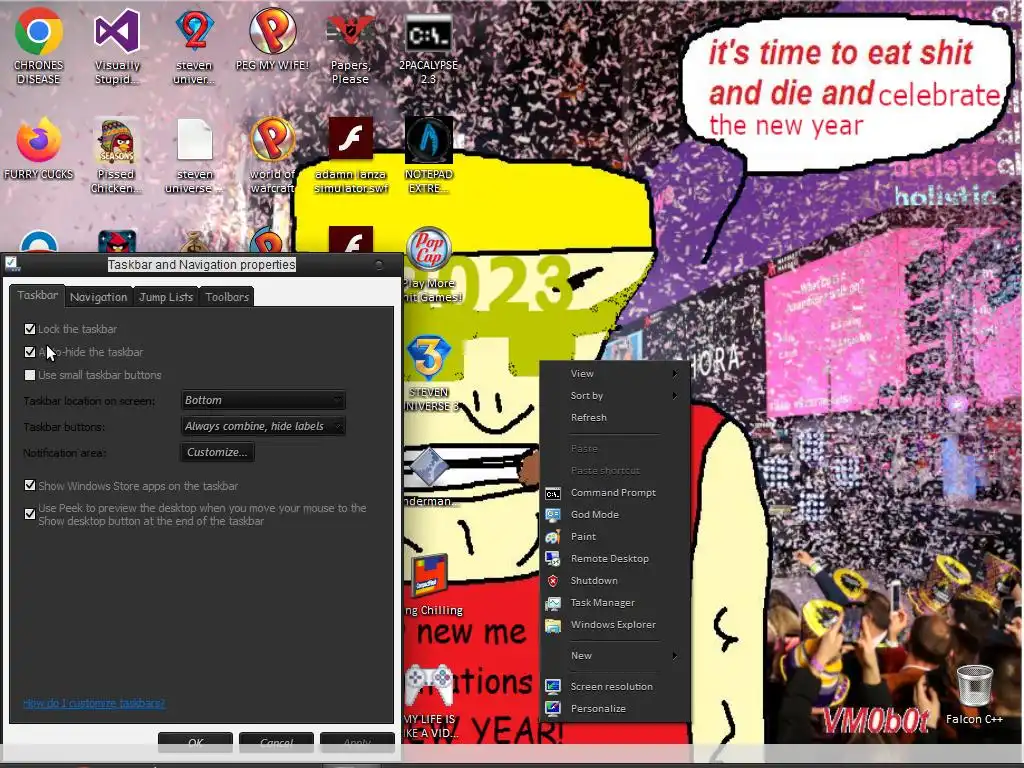The height and width of the screenshot is (768, 1024).
Task: Open the floppy disk Chilling icon
Action: pos(428,575)
